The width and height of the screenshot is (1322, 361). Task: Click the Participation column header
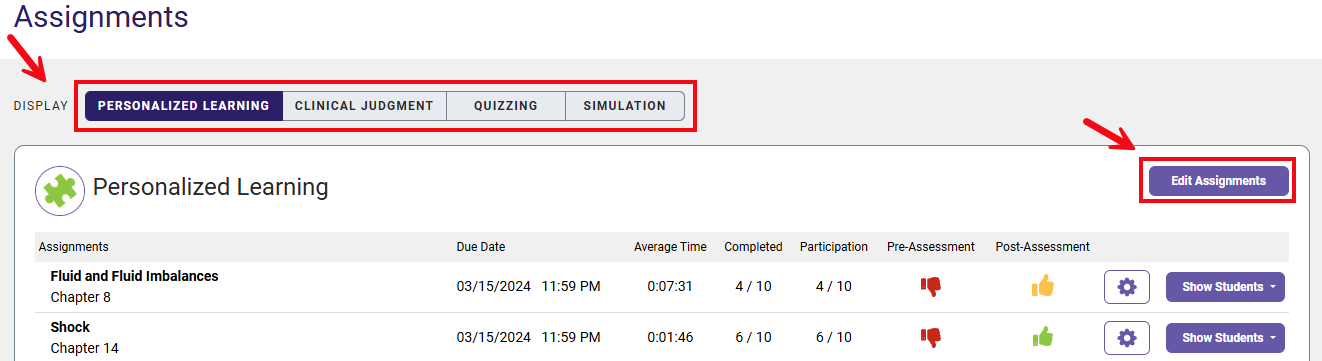coord(834,247)
